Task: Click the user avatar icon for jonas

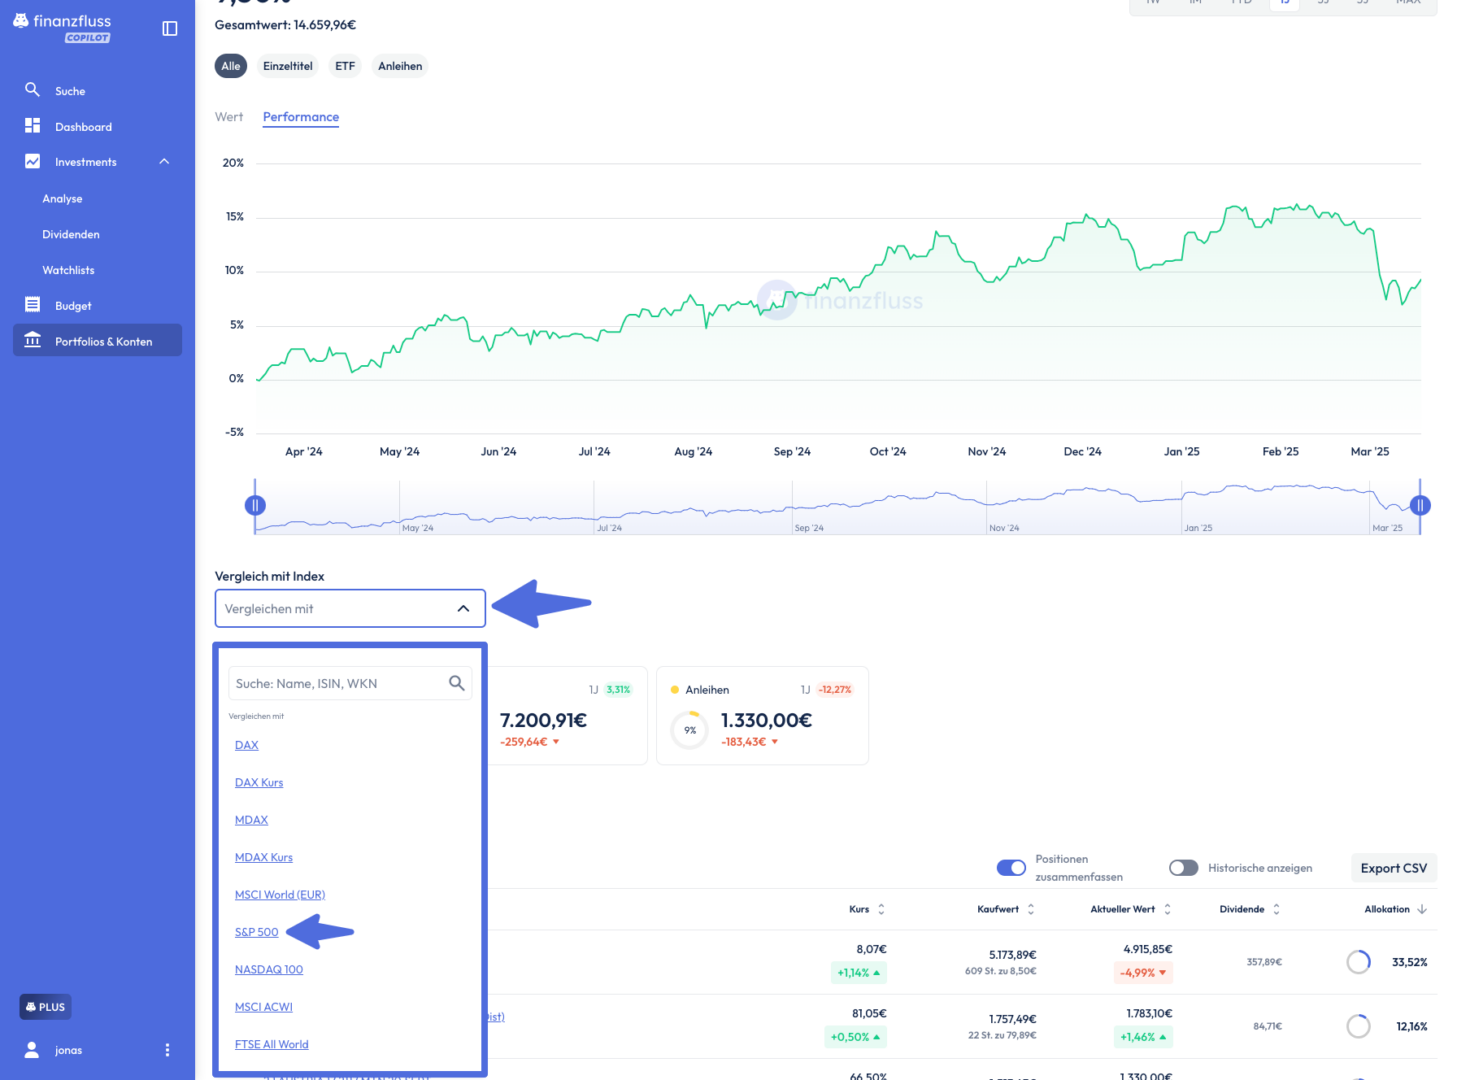Action: click(x=32, y=1049)
